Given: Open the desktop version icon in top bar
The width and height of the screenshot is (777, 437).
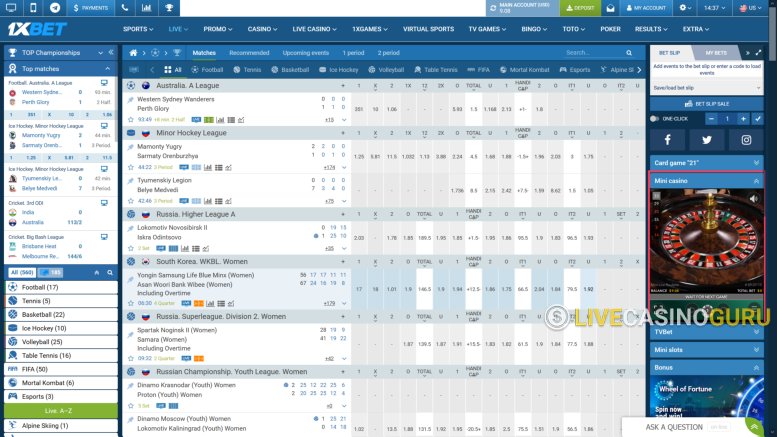Looking at the screenshot, I should point(11,8).
